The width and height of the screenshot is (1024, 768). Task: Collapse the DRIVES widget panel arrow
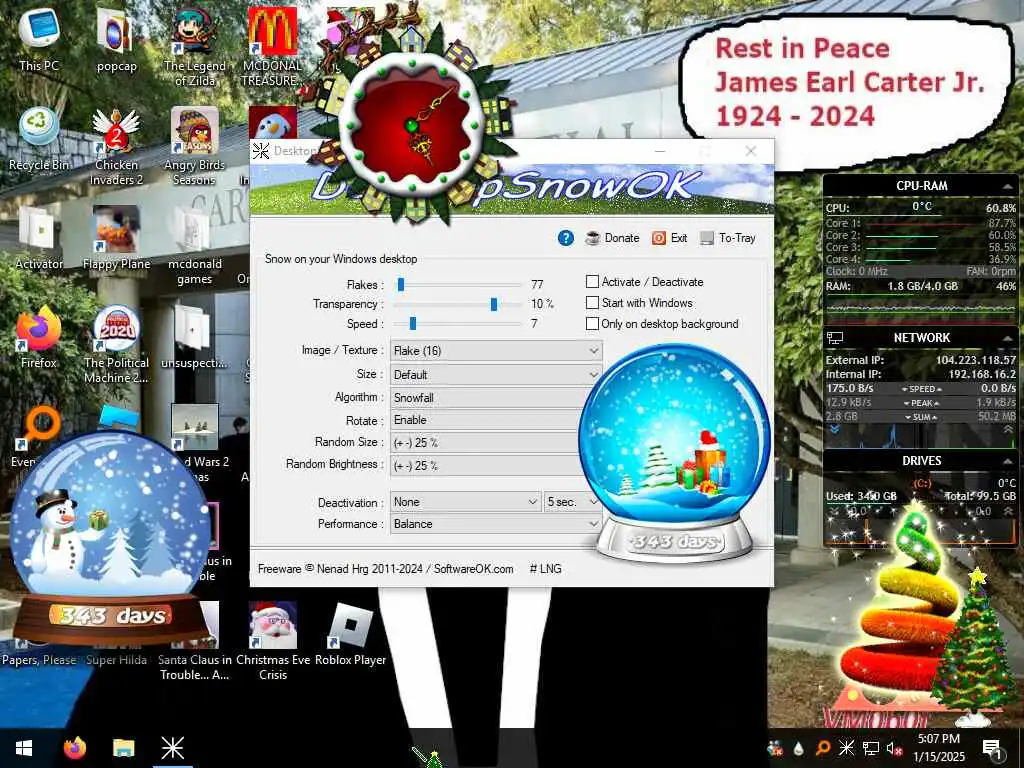tap(1006, 461)
